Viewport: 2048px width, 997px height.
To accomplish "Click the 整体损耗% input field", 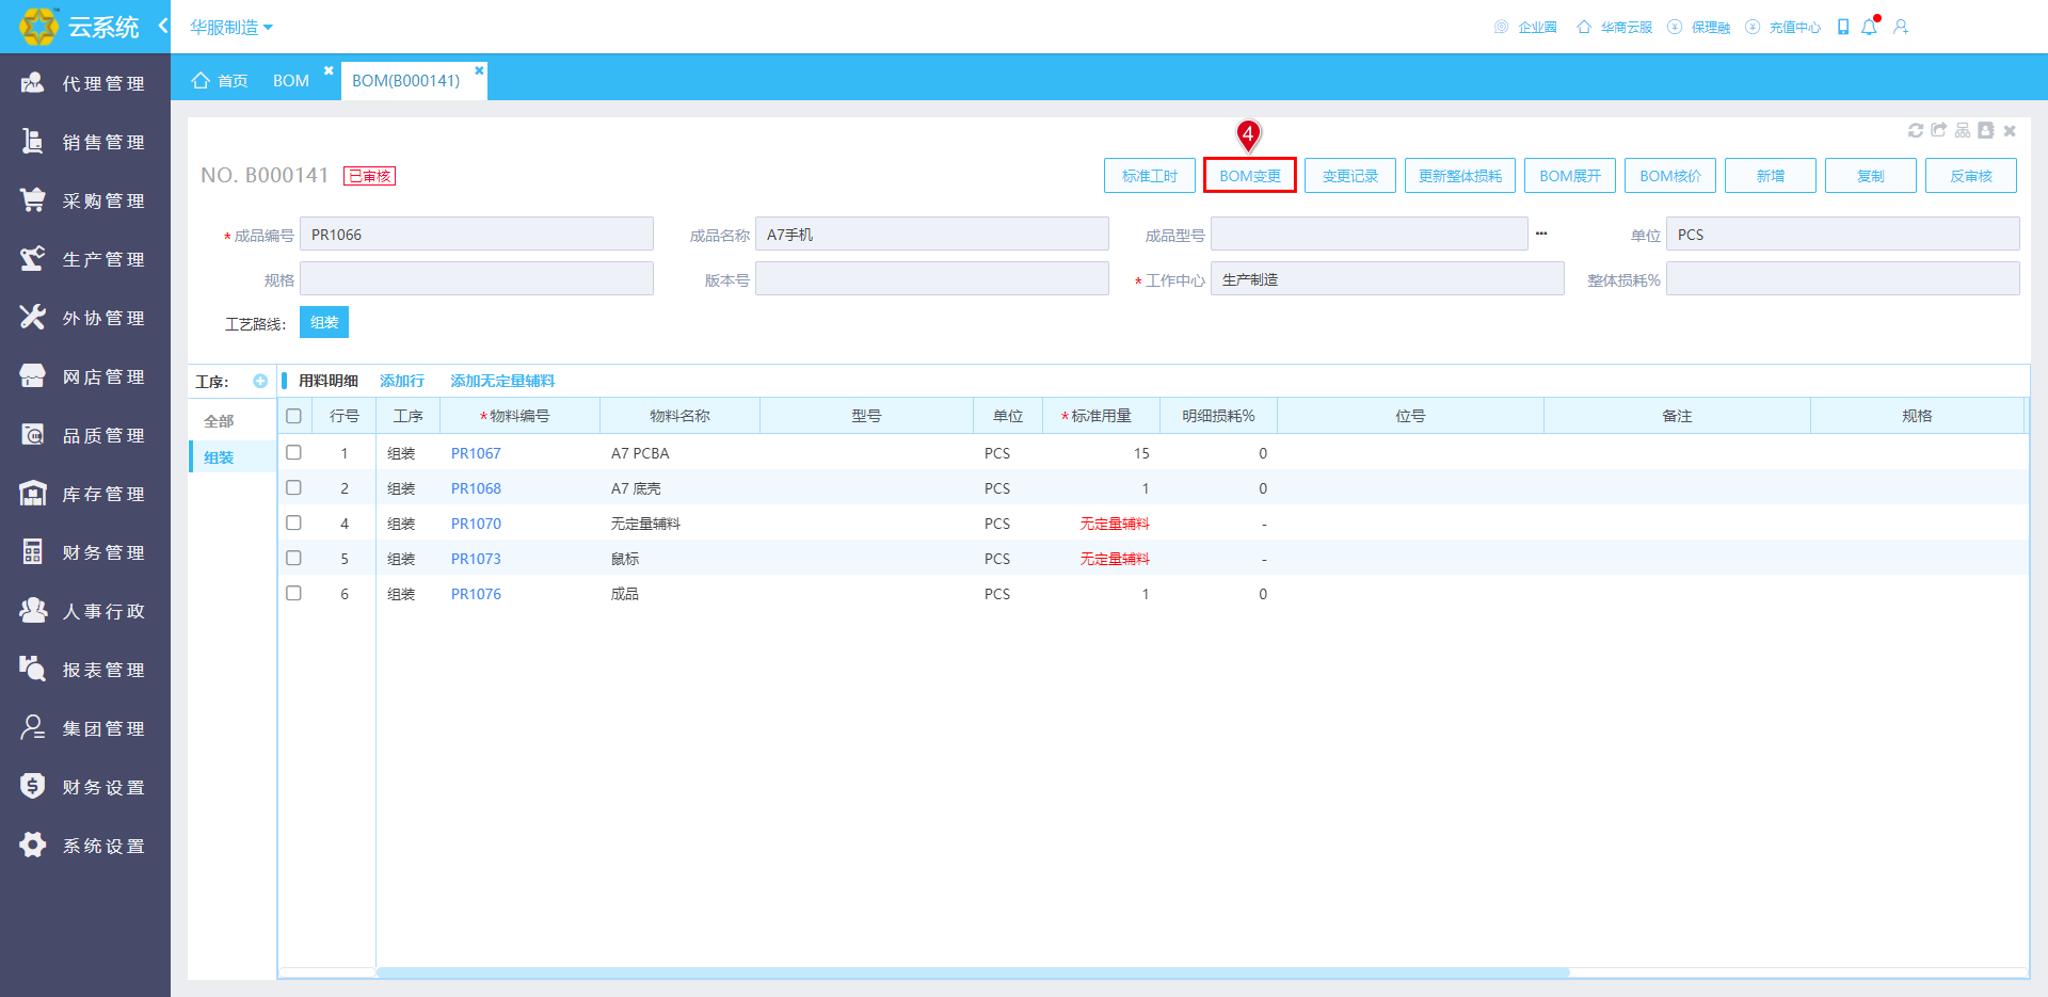I will pyautogui.click(x=1842, y=279).
